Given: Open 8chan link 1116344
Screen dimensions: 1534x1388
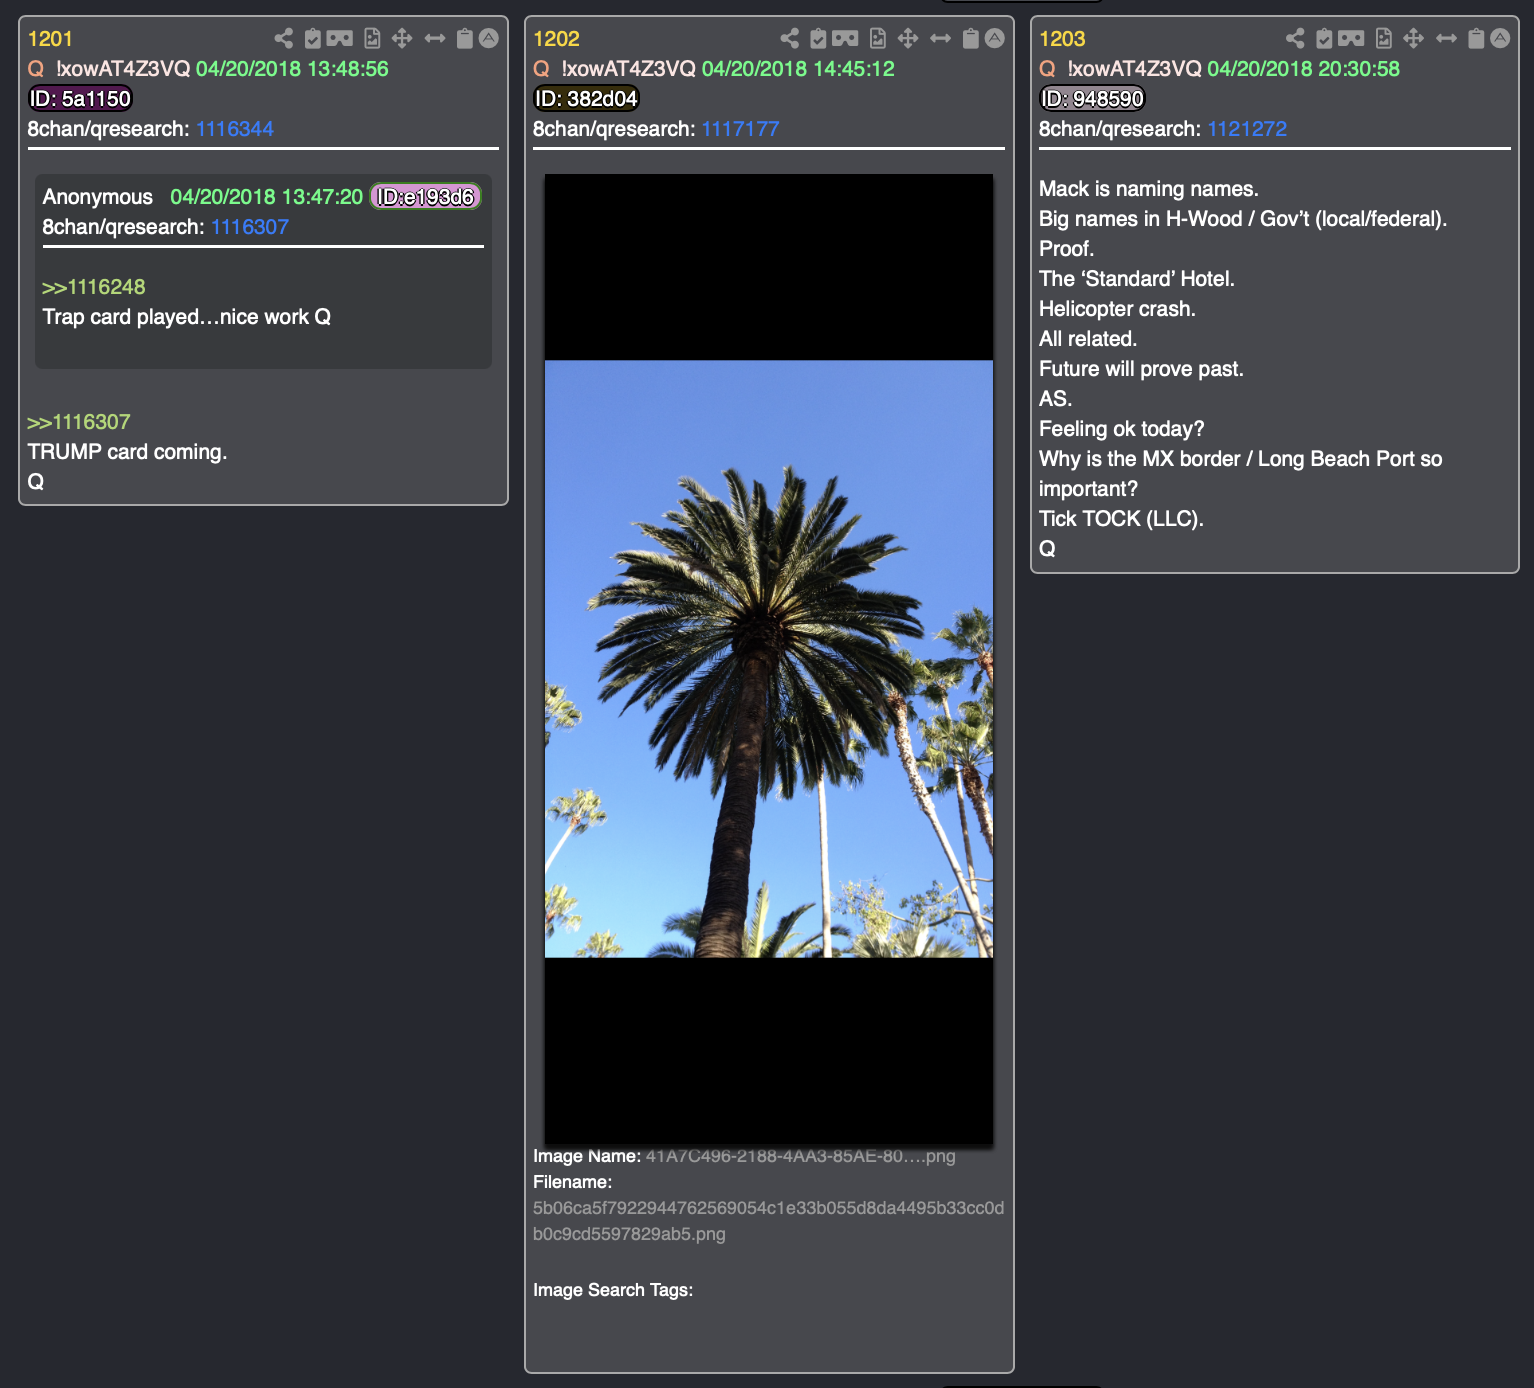Looking at the screenshot, I should coord(235,129).
